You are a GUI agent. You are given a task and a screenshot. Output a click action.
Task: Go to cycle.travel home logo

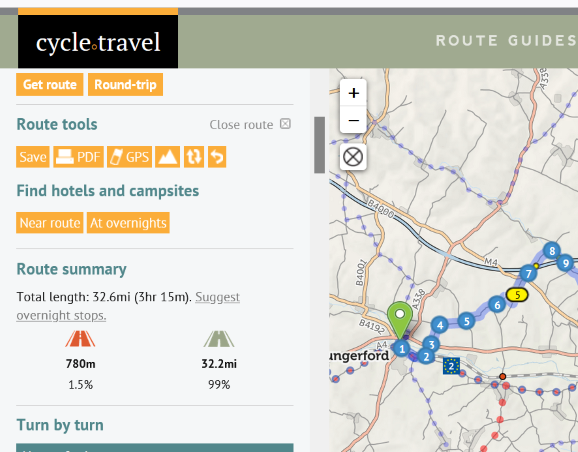pos(98,42)
